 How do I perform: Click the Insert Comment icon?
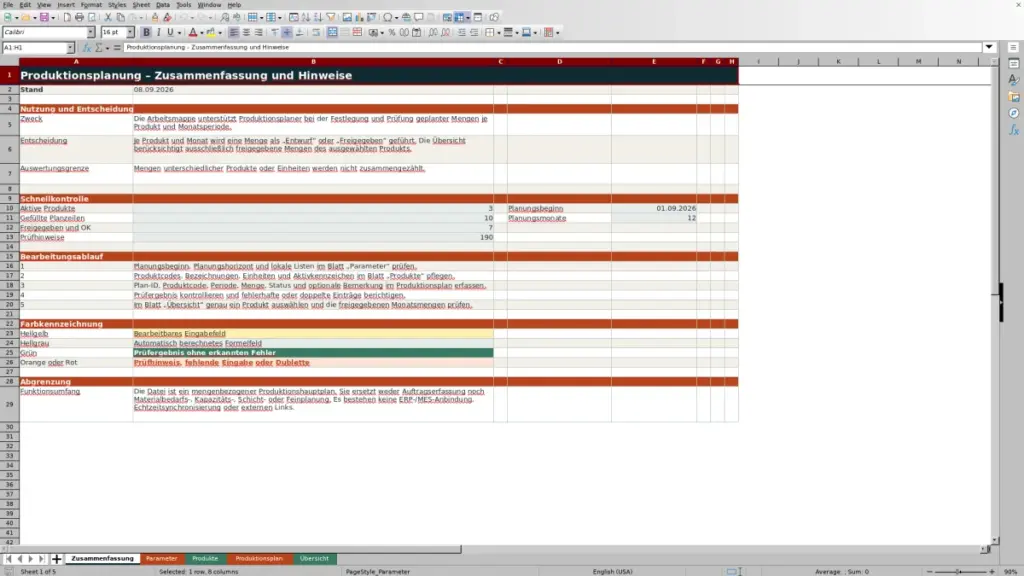click(x=419, y=17)
